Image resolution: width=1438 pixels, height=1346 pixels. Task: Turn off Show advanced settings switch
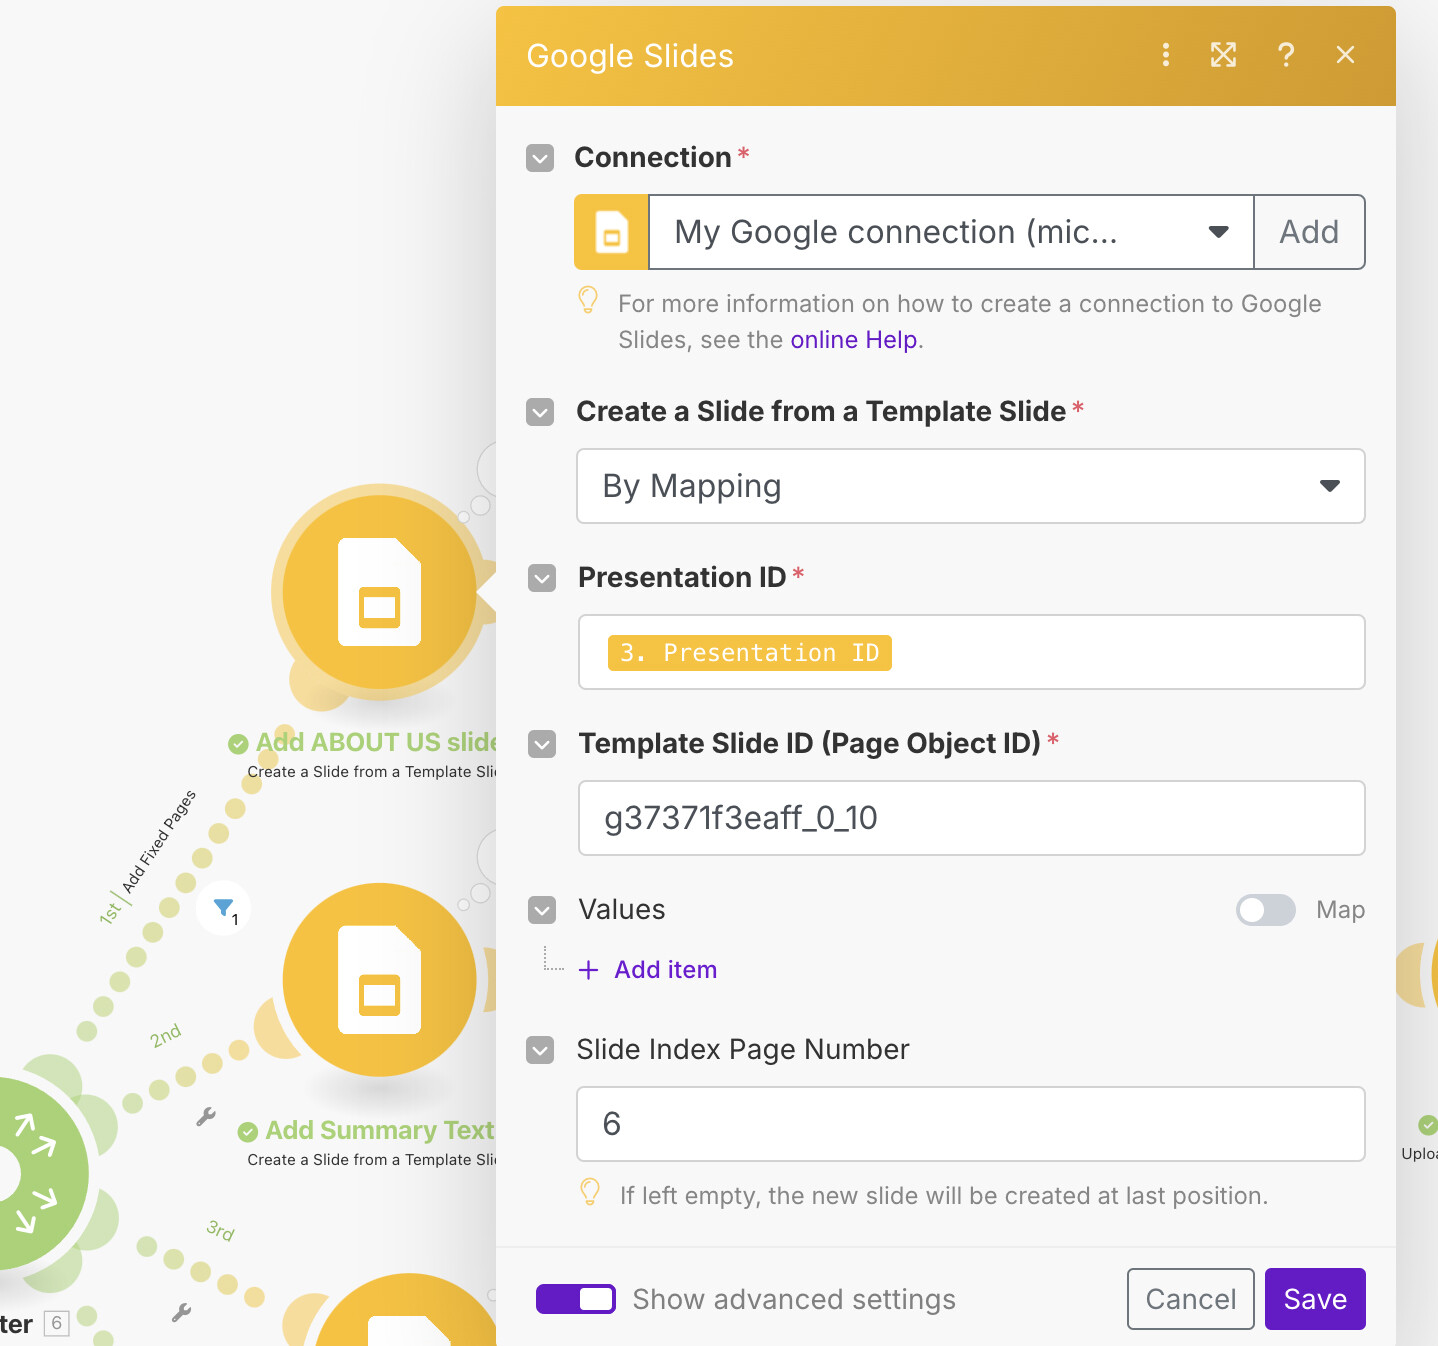pyautogui.click(x=576, y=1299)
